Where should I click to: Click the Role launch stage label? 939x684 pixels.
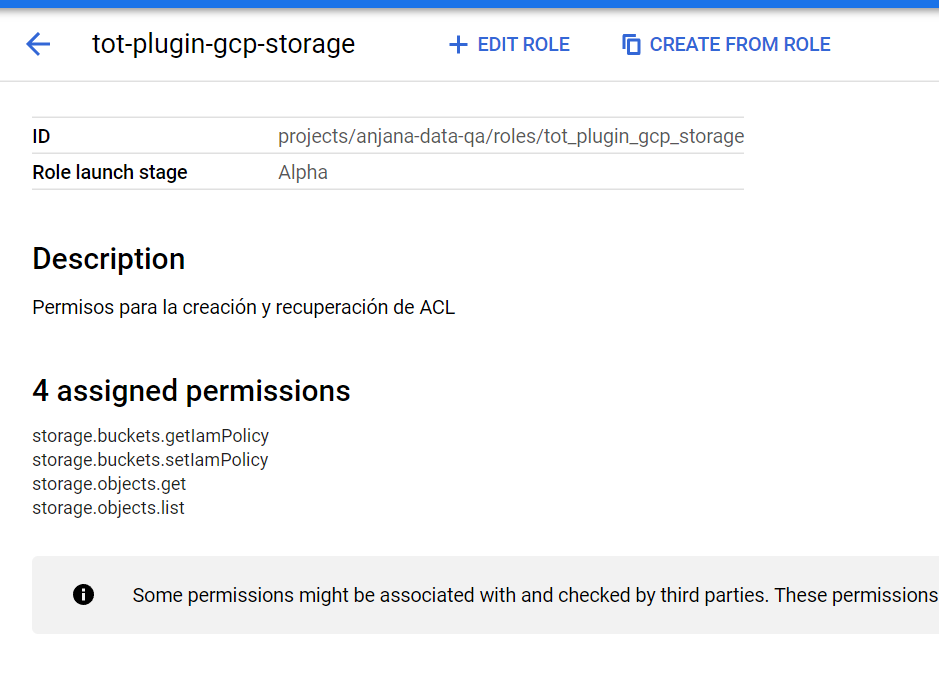click(110, 172)
